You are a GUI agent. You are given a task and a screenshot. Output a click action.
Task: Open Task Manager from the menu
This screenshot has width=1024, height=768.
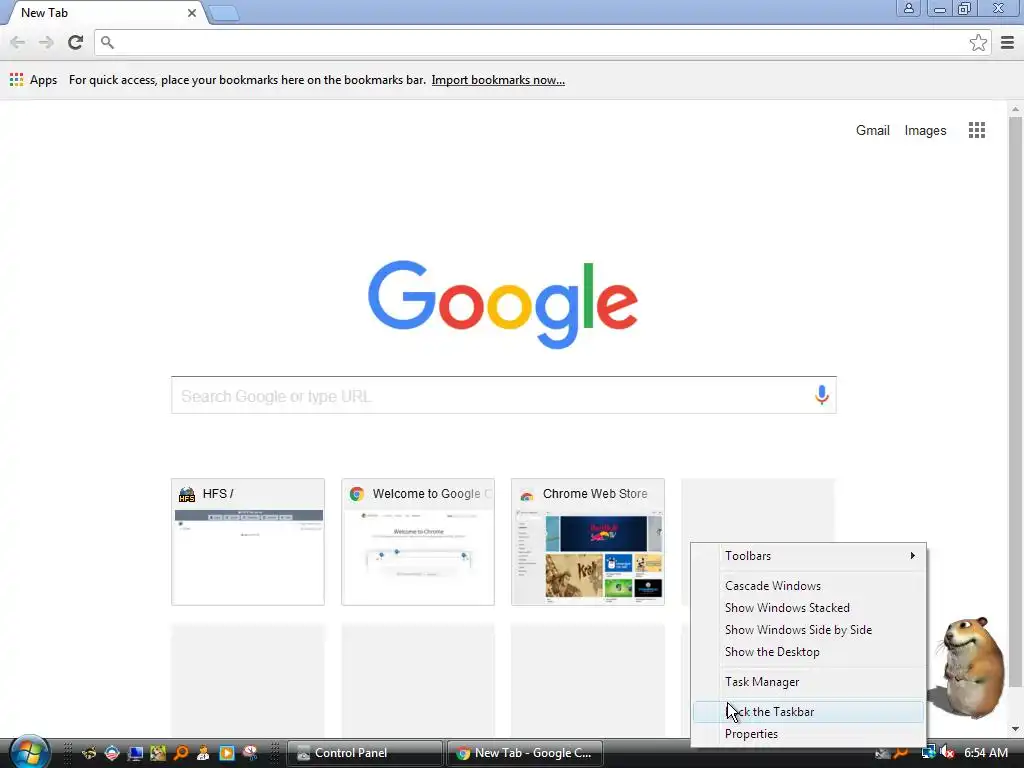[808, 682]
